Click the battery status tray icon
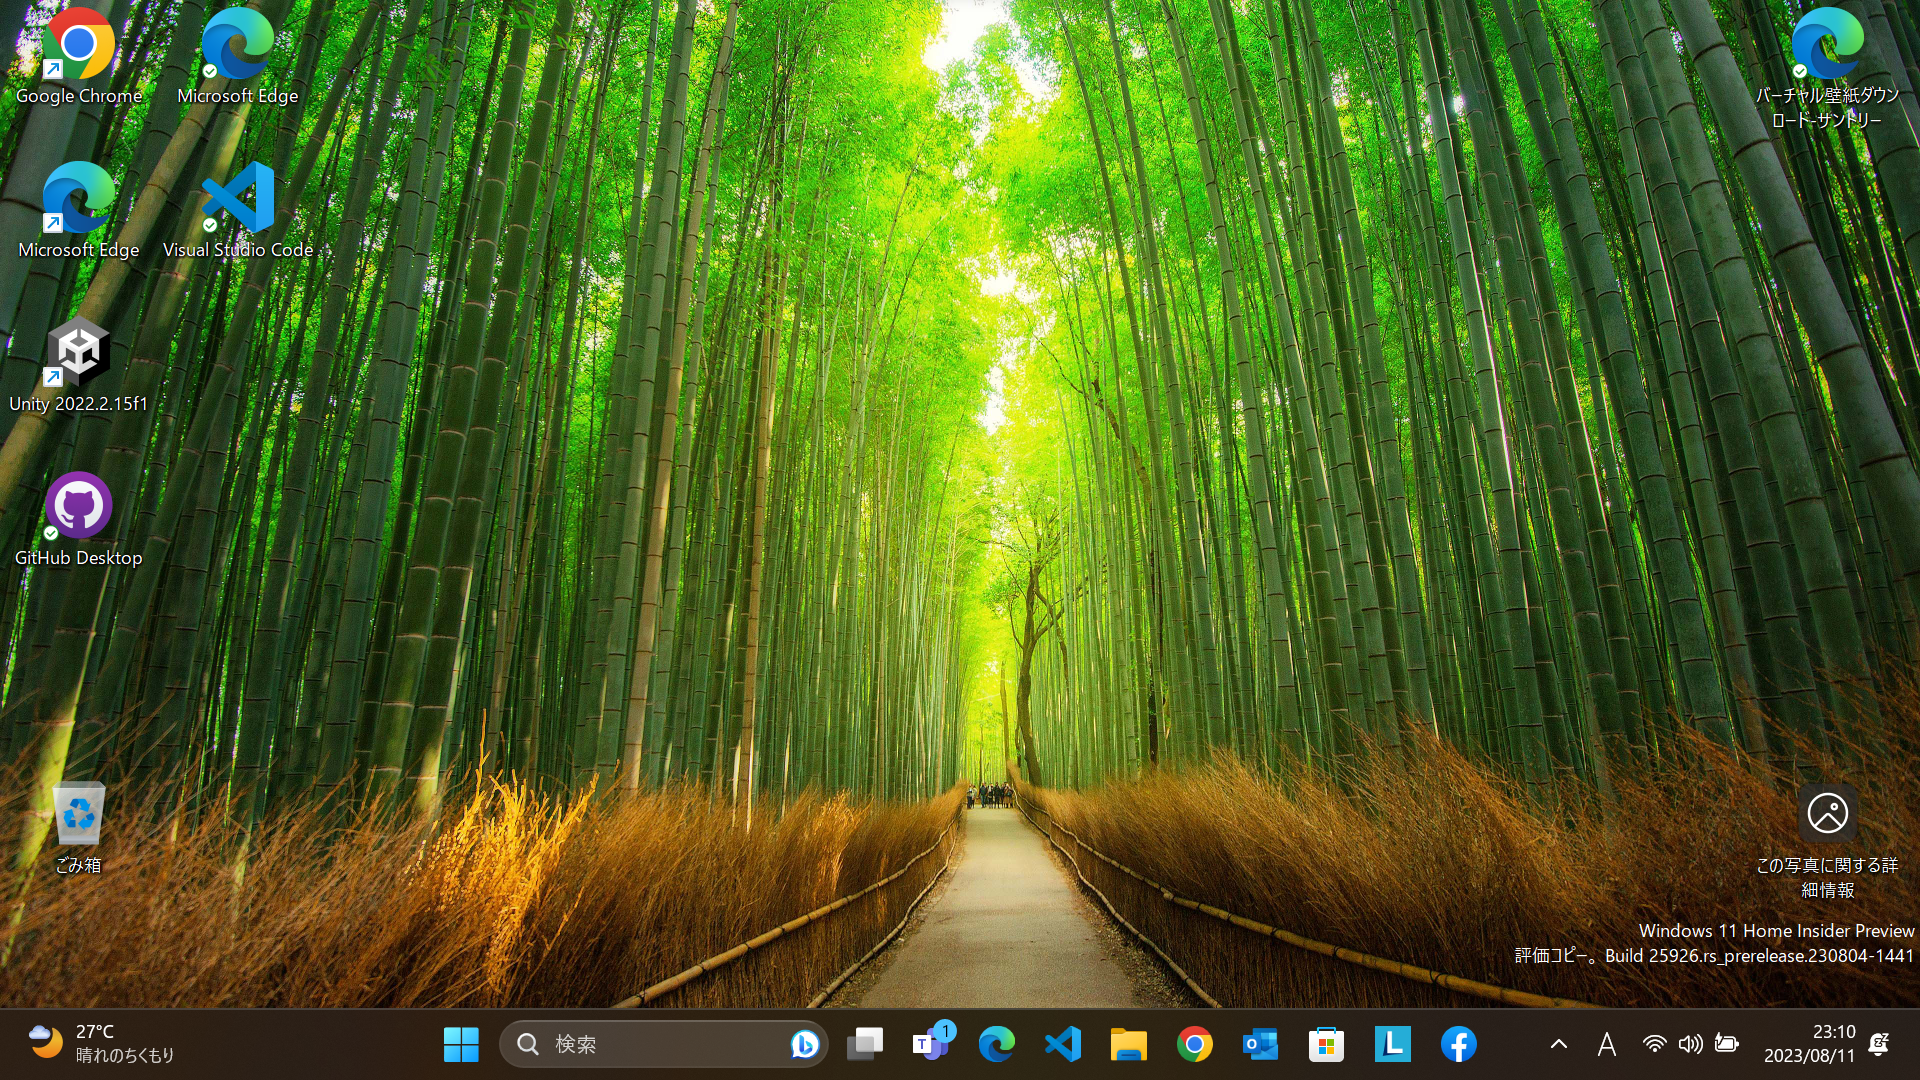1920x1080 pixels. (1727, 1044)
